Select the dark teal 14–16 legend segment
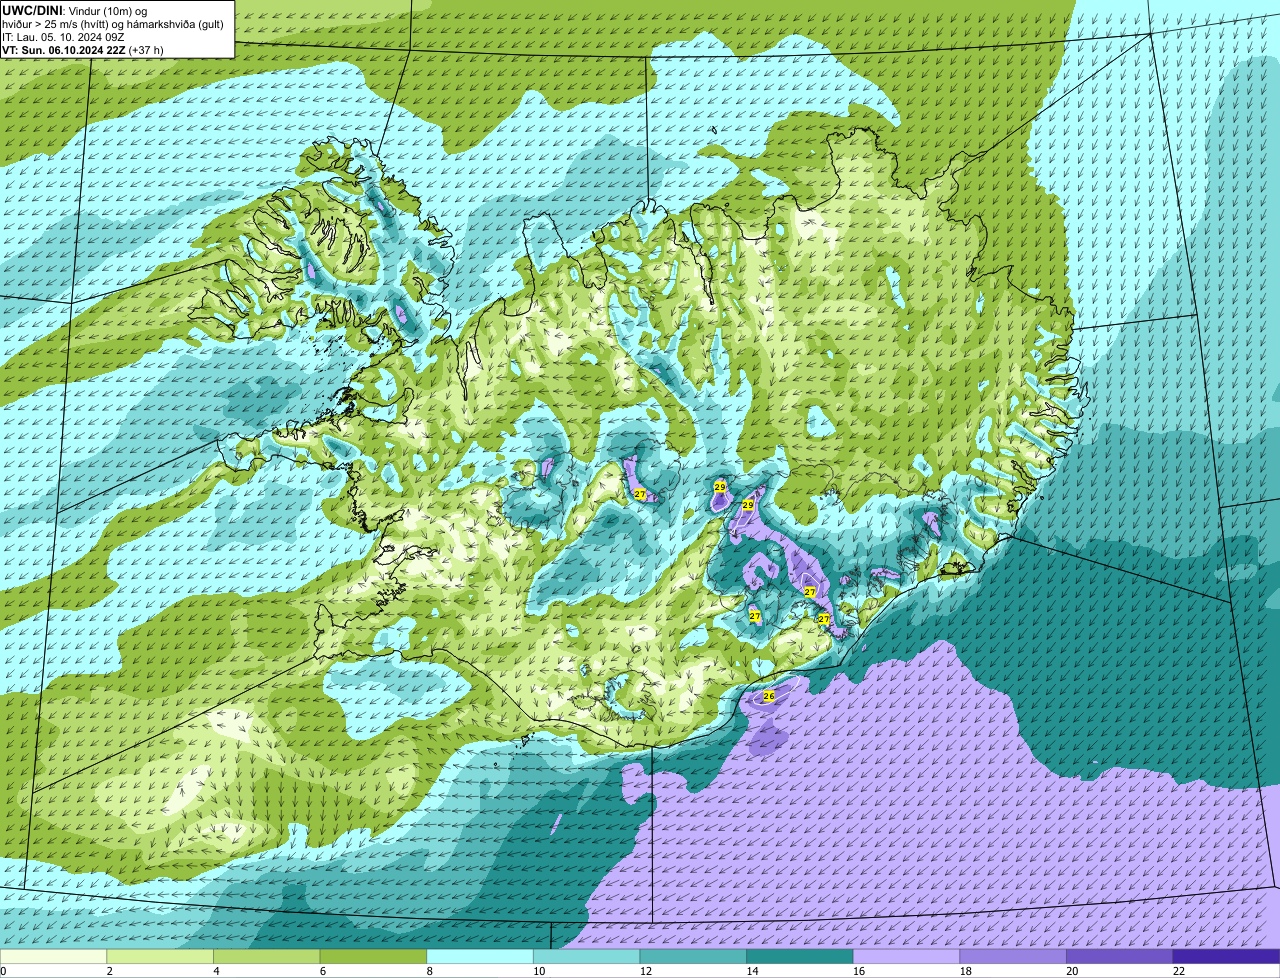Viewport: 1280px width, 978px height. pos(800,957)
